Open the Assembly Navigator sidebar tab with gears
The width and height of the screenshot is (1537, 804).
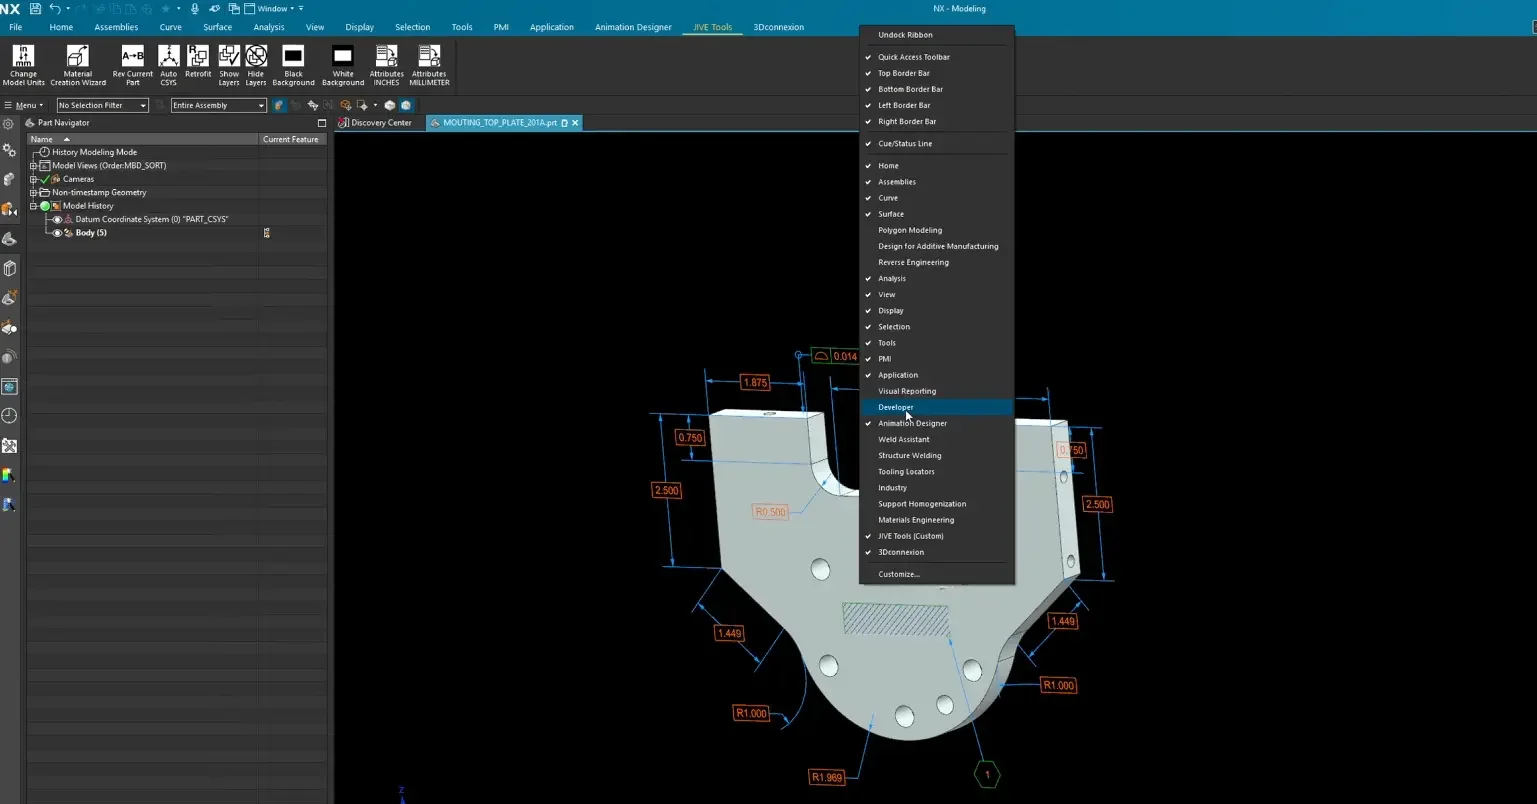[x=9, y=150]
